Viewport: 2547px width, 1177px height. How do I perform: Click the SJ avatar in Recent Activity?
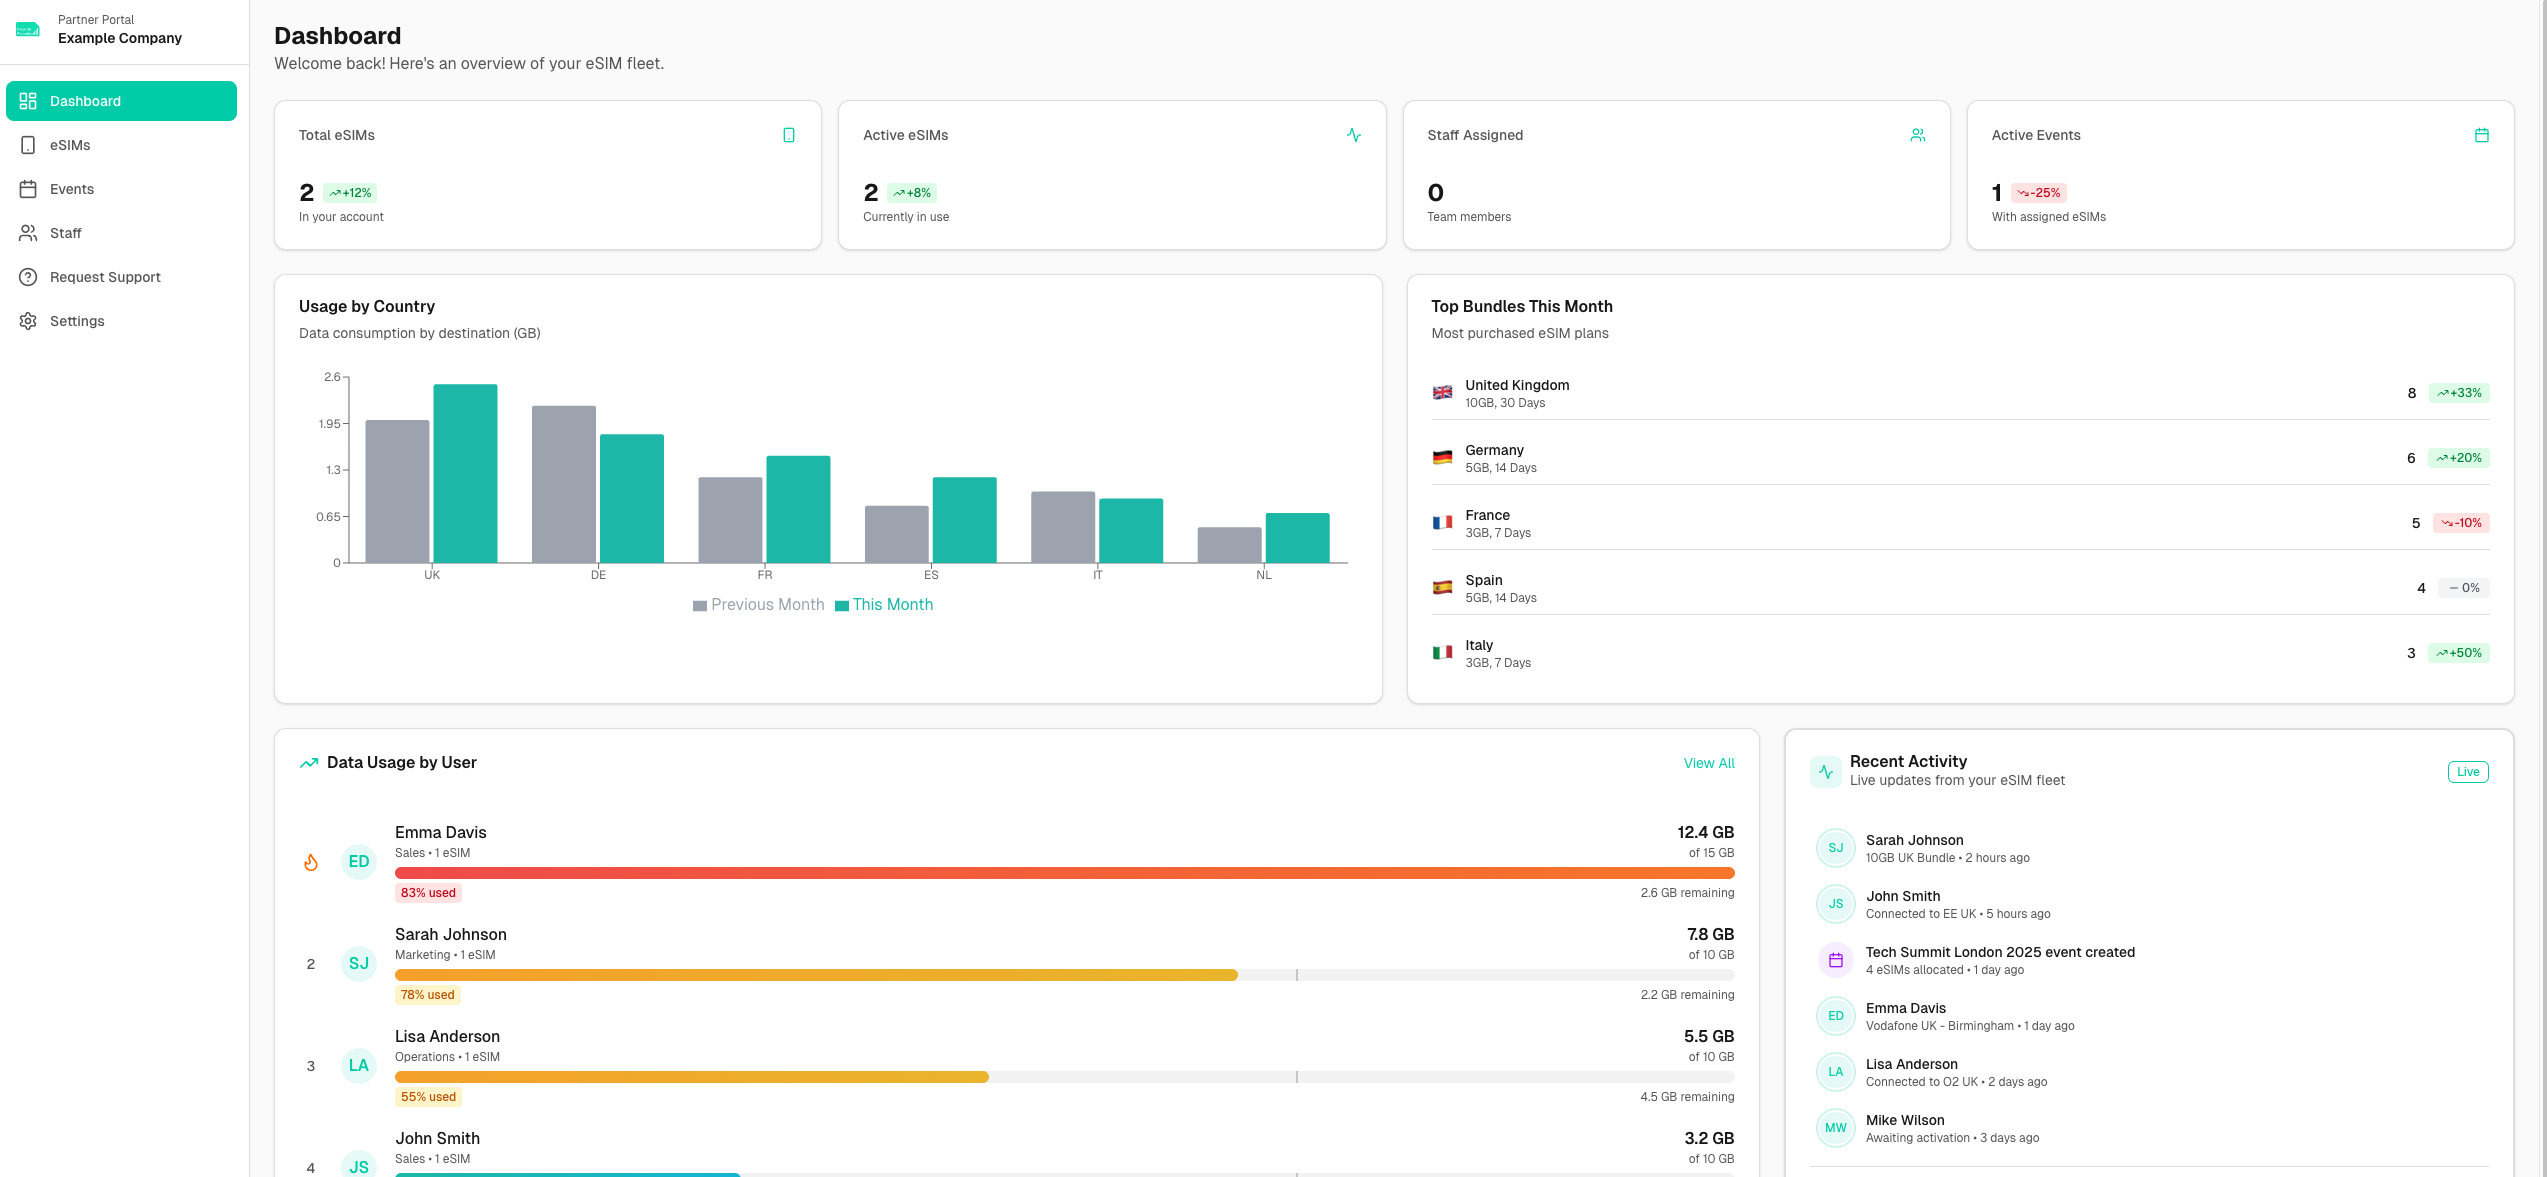[1836, 848]
